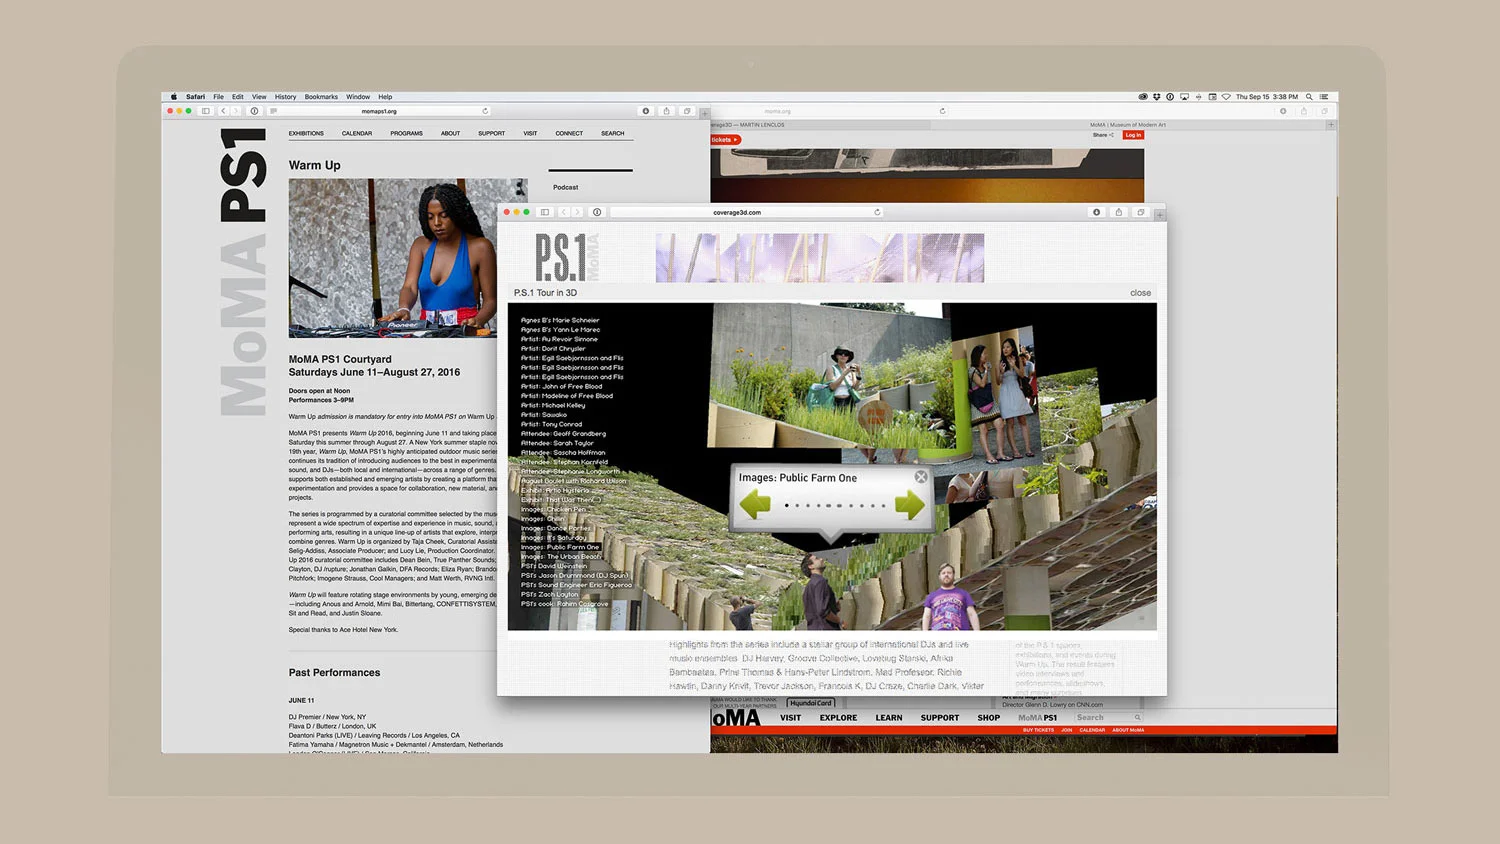The image size is (1500, 844).
Task: Toggle sidebar in coverage3d.com window
Action: (x=545, y=212)
